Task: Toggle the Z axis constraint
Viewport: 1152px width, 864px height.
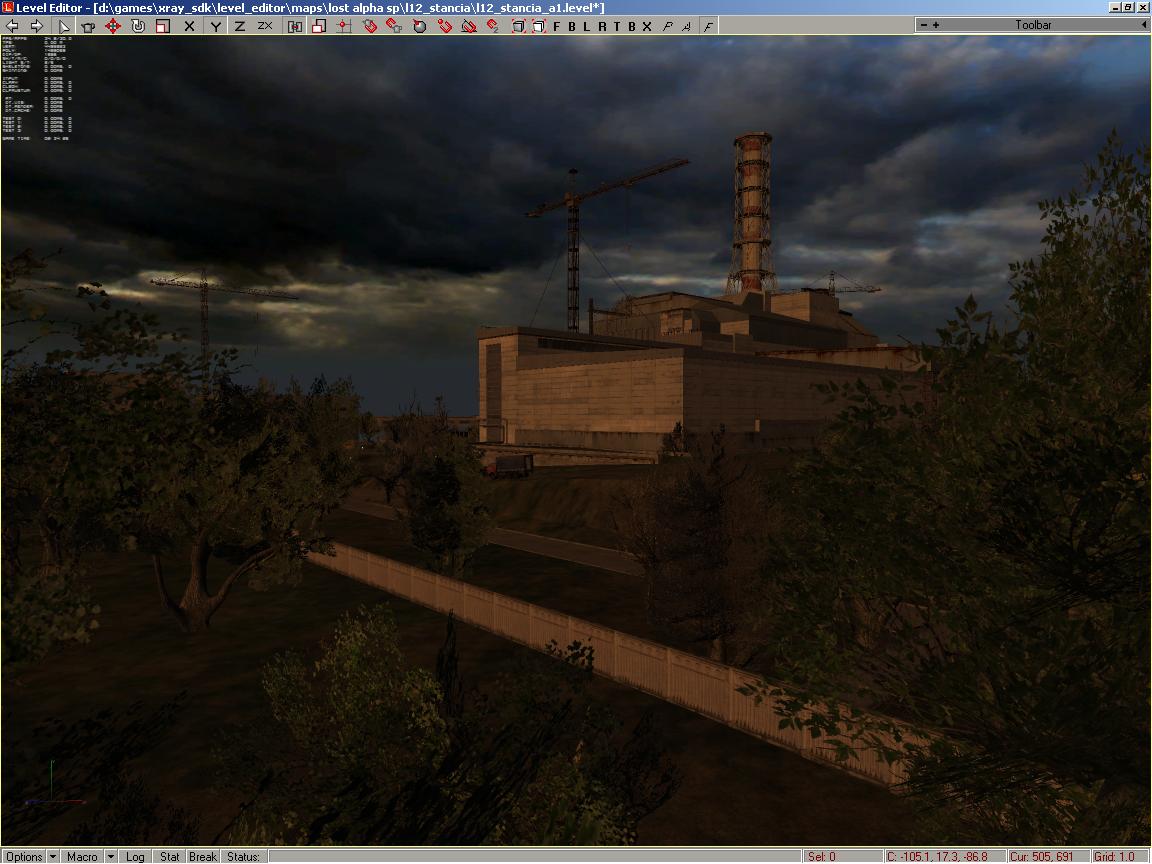Action: click(240, 26)
